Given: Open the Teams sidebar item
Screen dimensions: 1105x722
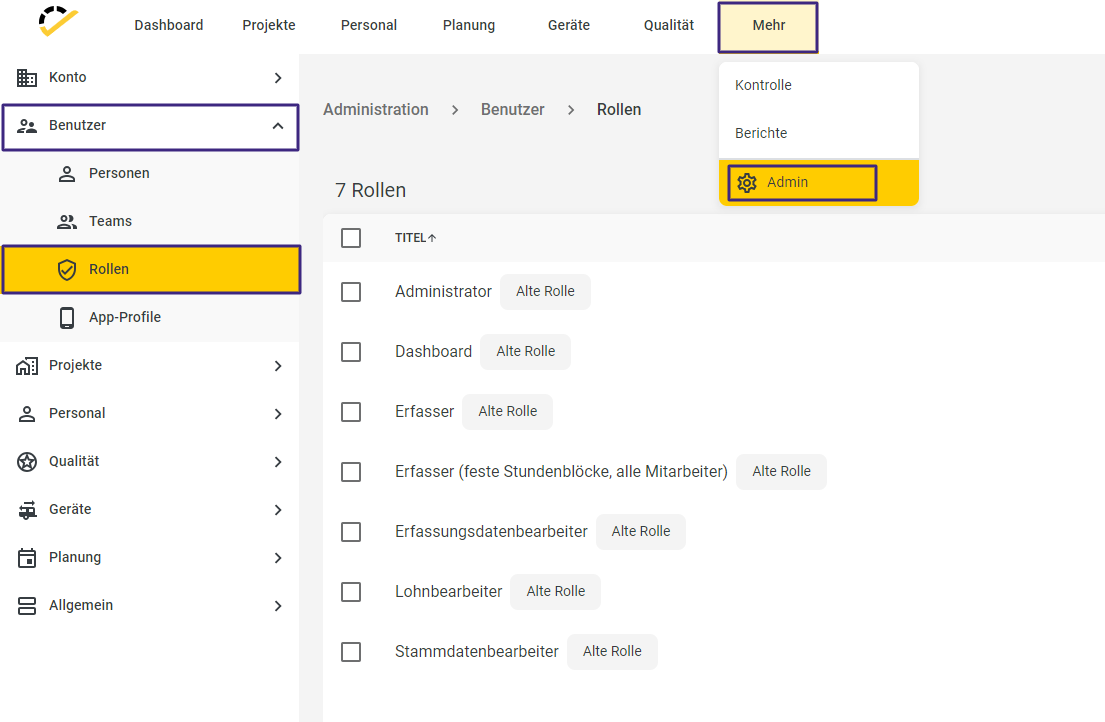Looking at the screenshot, I should [x=150, y=222].
